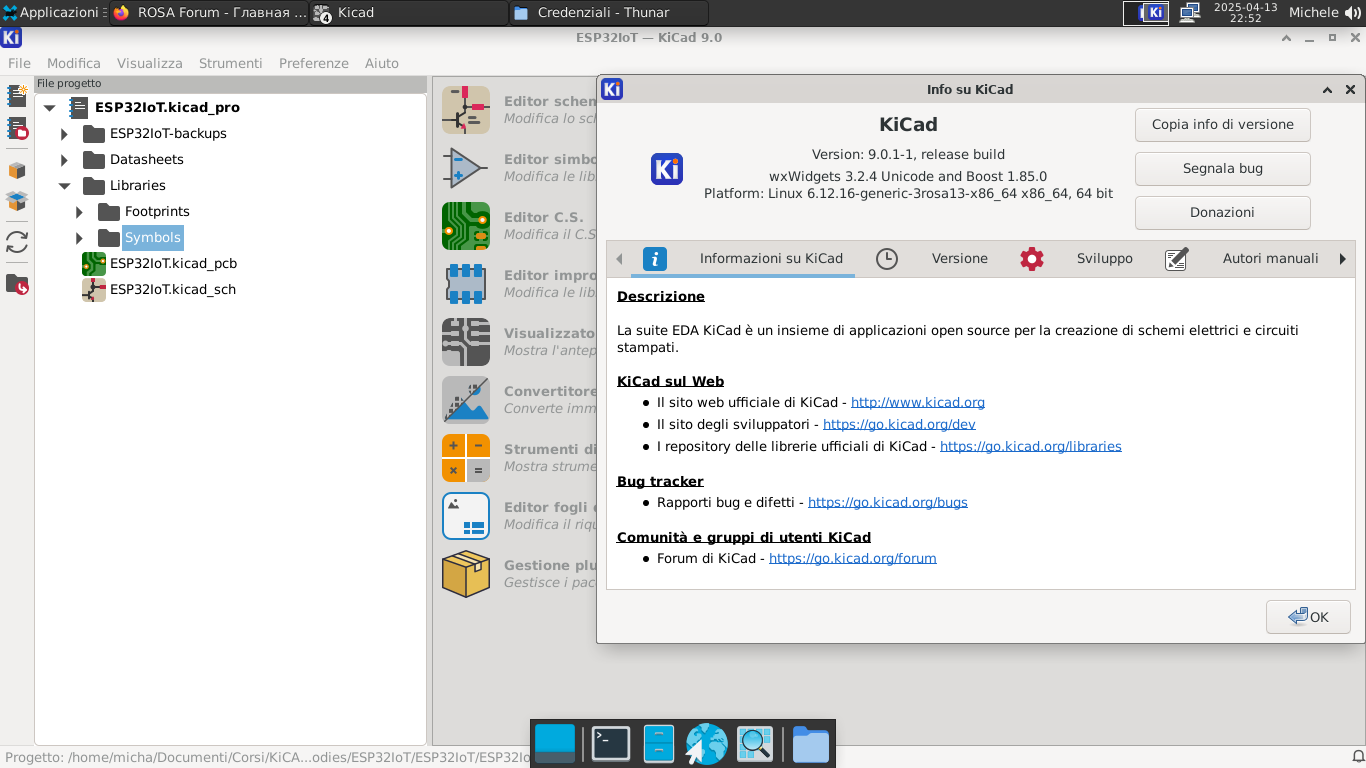Expand the Datasheets folder

(64, 160)
